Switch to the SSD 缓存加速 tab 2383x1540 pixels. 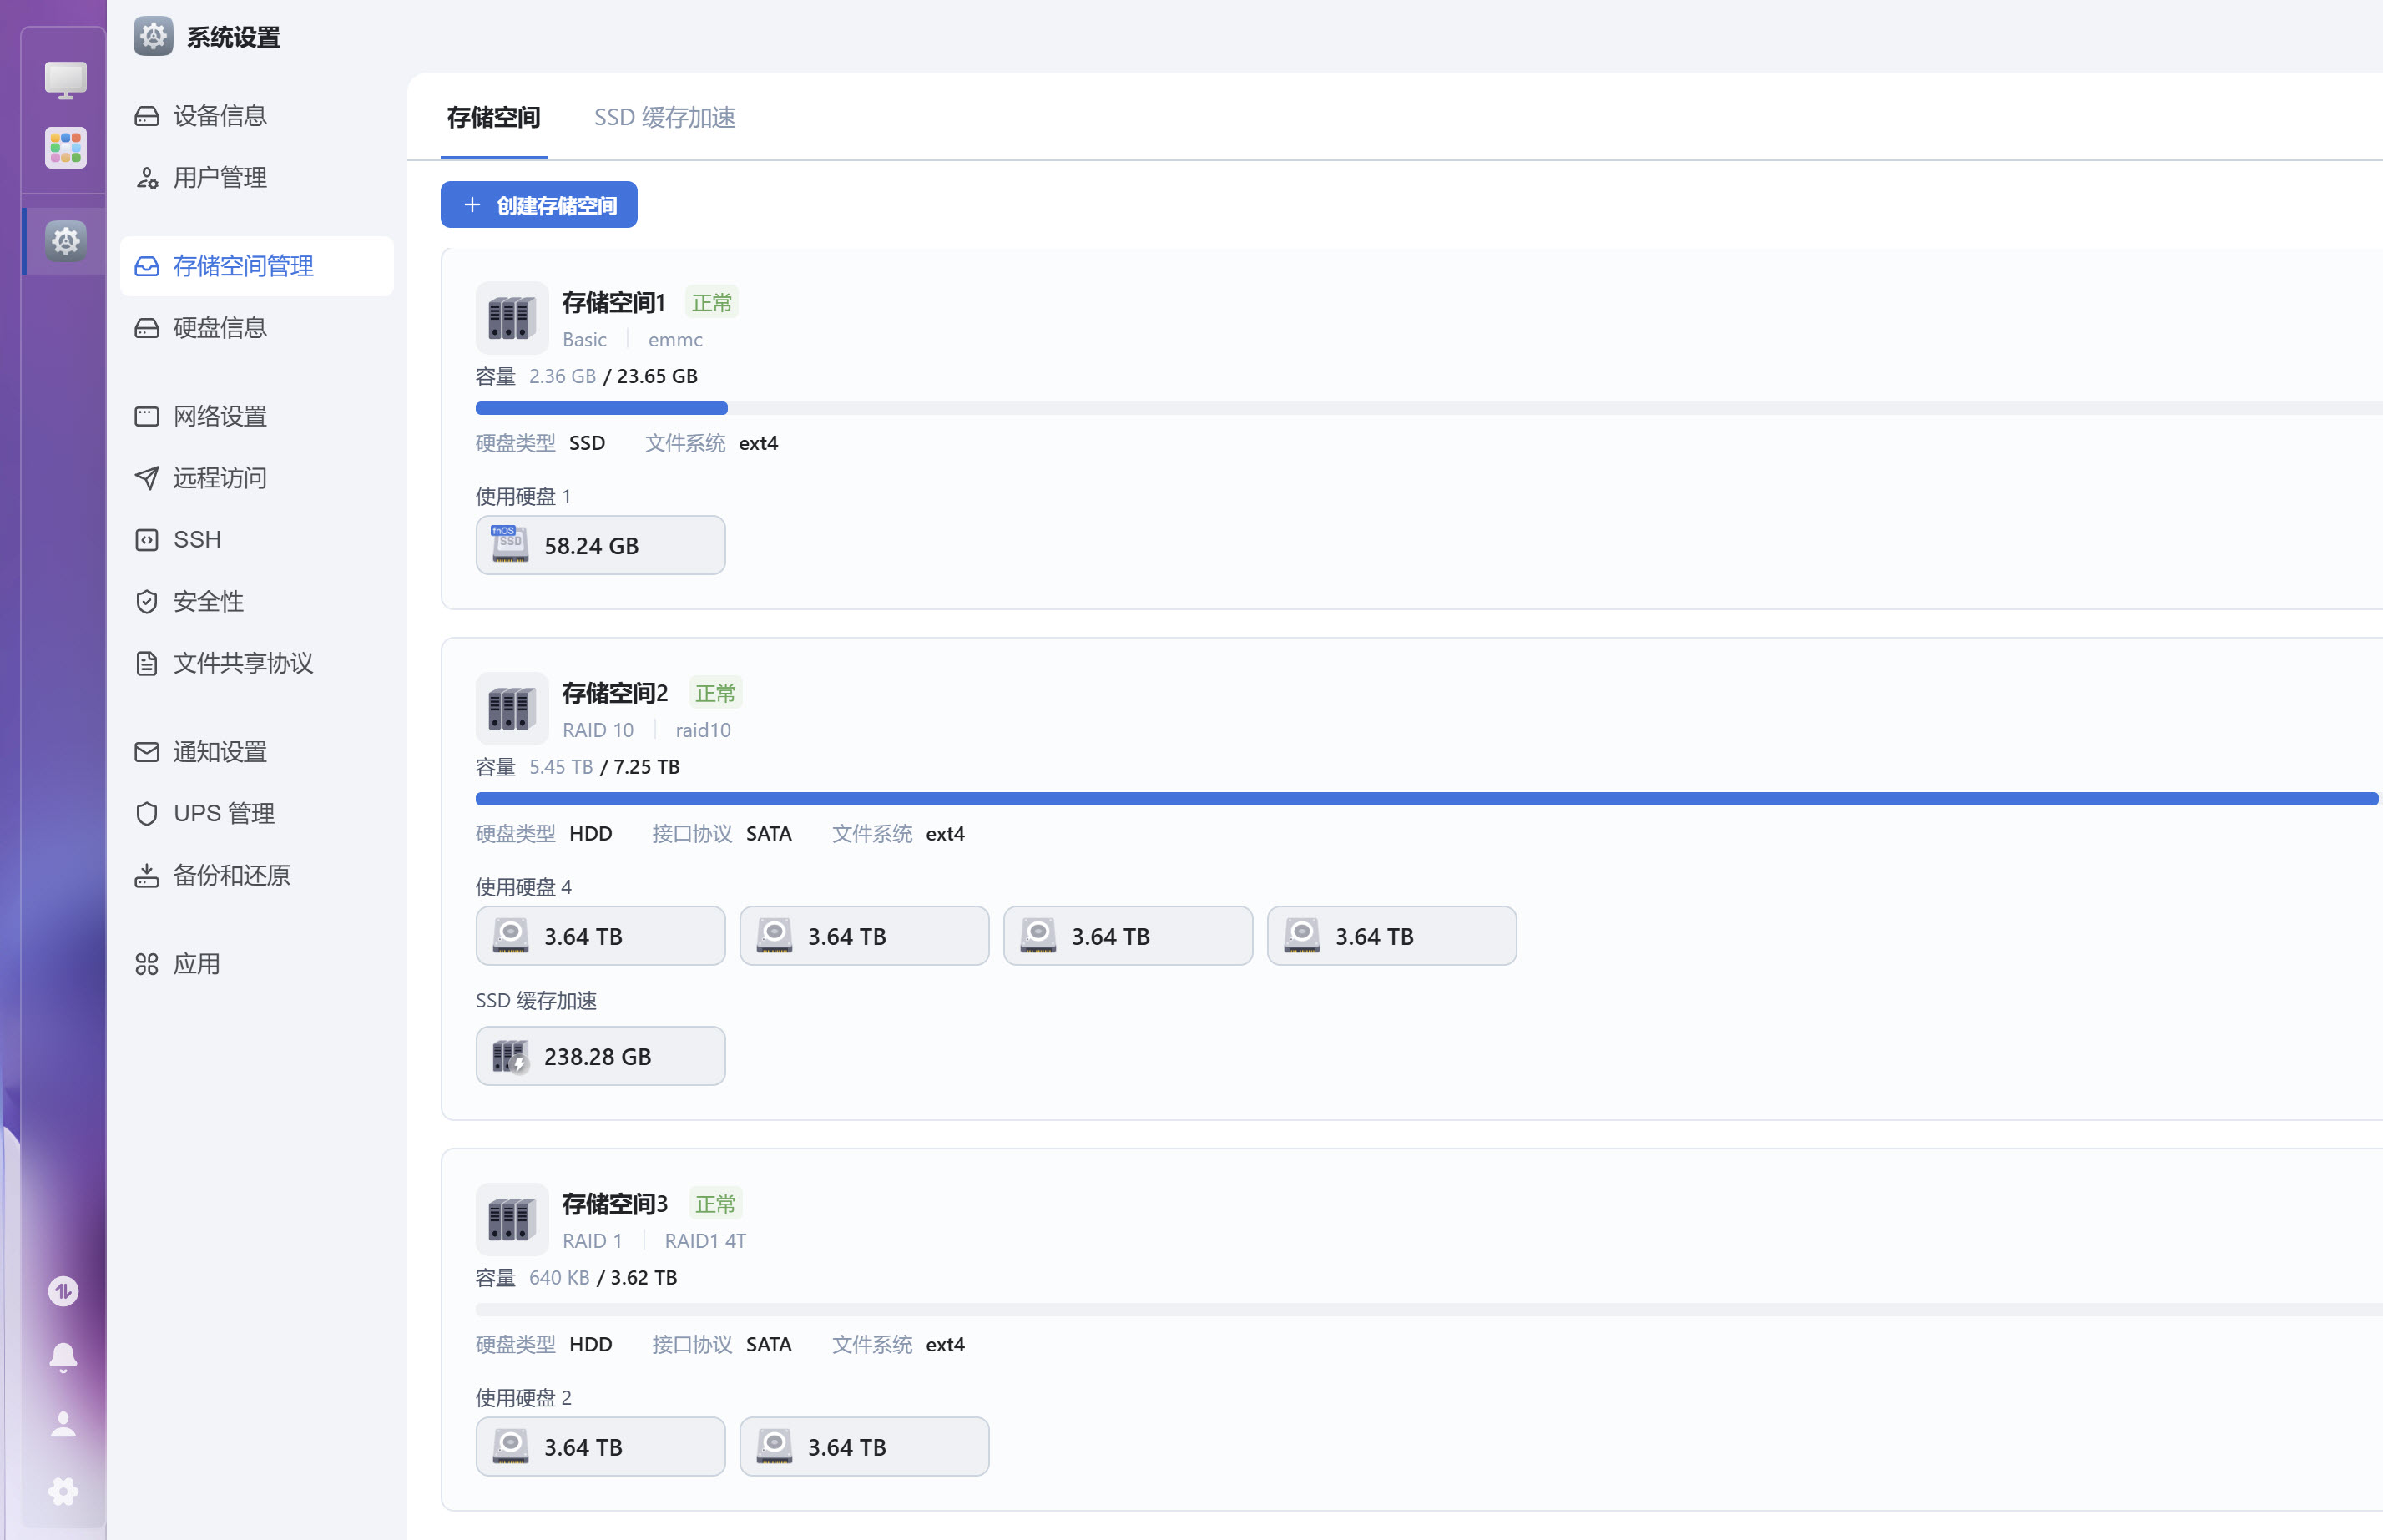(x=664, y=117)
